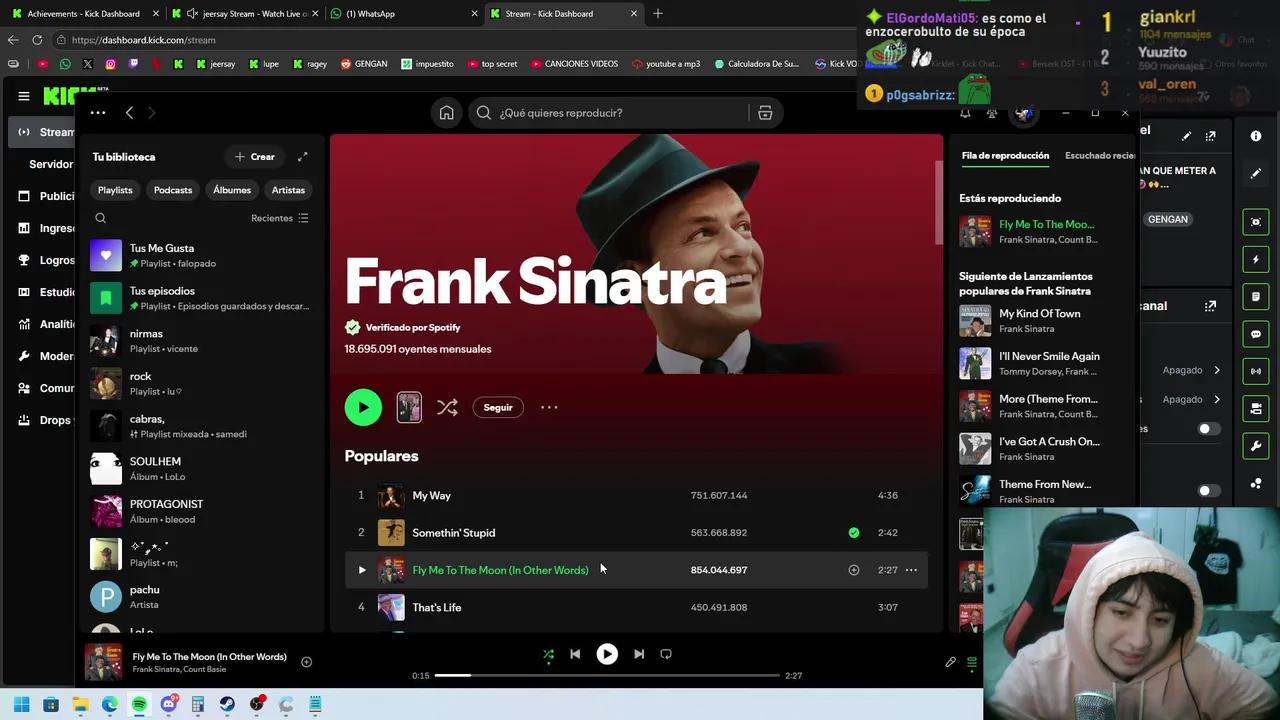Toggle shuffle in the bottom player bar
Viewport: 1280px width, 720px height.
[x=548, y=654]
